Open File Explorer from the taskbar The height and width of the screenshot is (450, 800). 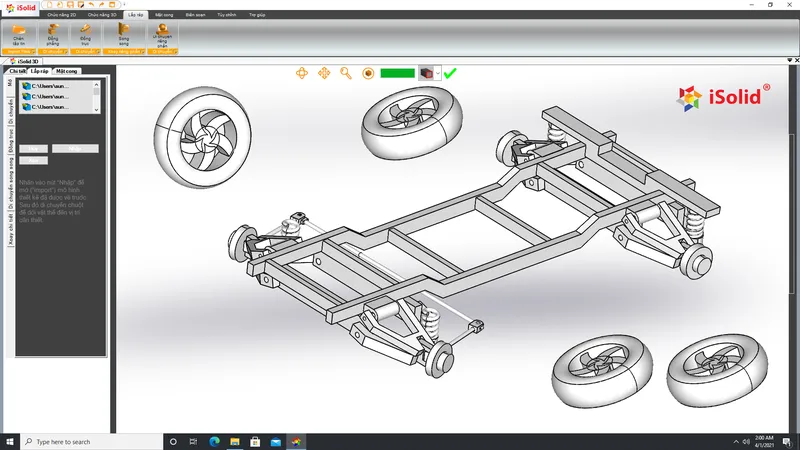[x=235, y=441]
